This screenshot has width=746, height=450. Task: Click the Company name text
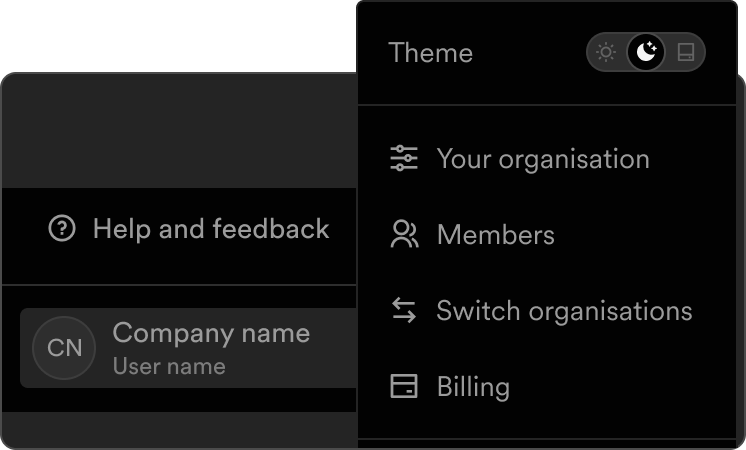click(x=211, y=333)
